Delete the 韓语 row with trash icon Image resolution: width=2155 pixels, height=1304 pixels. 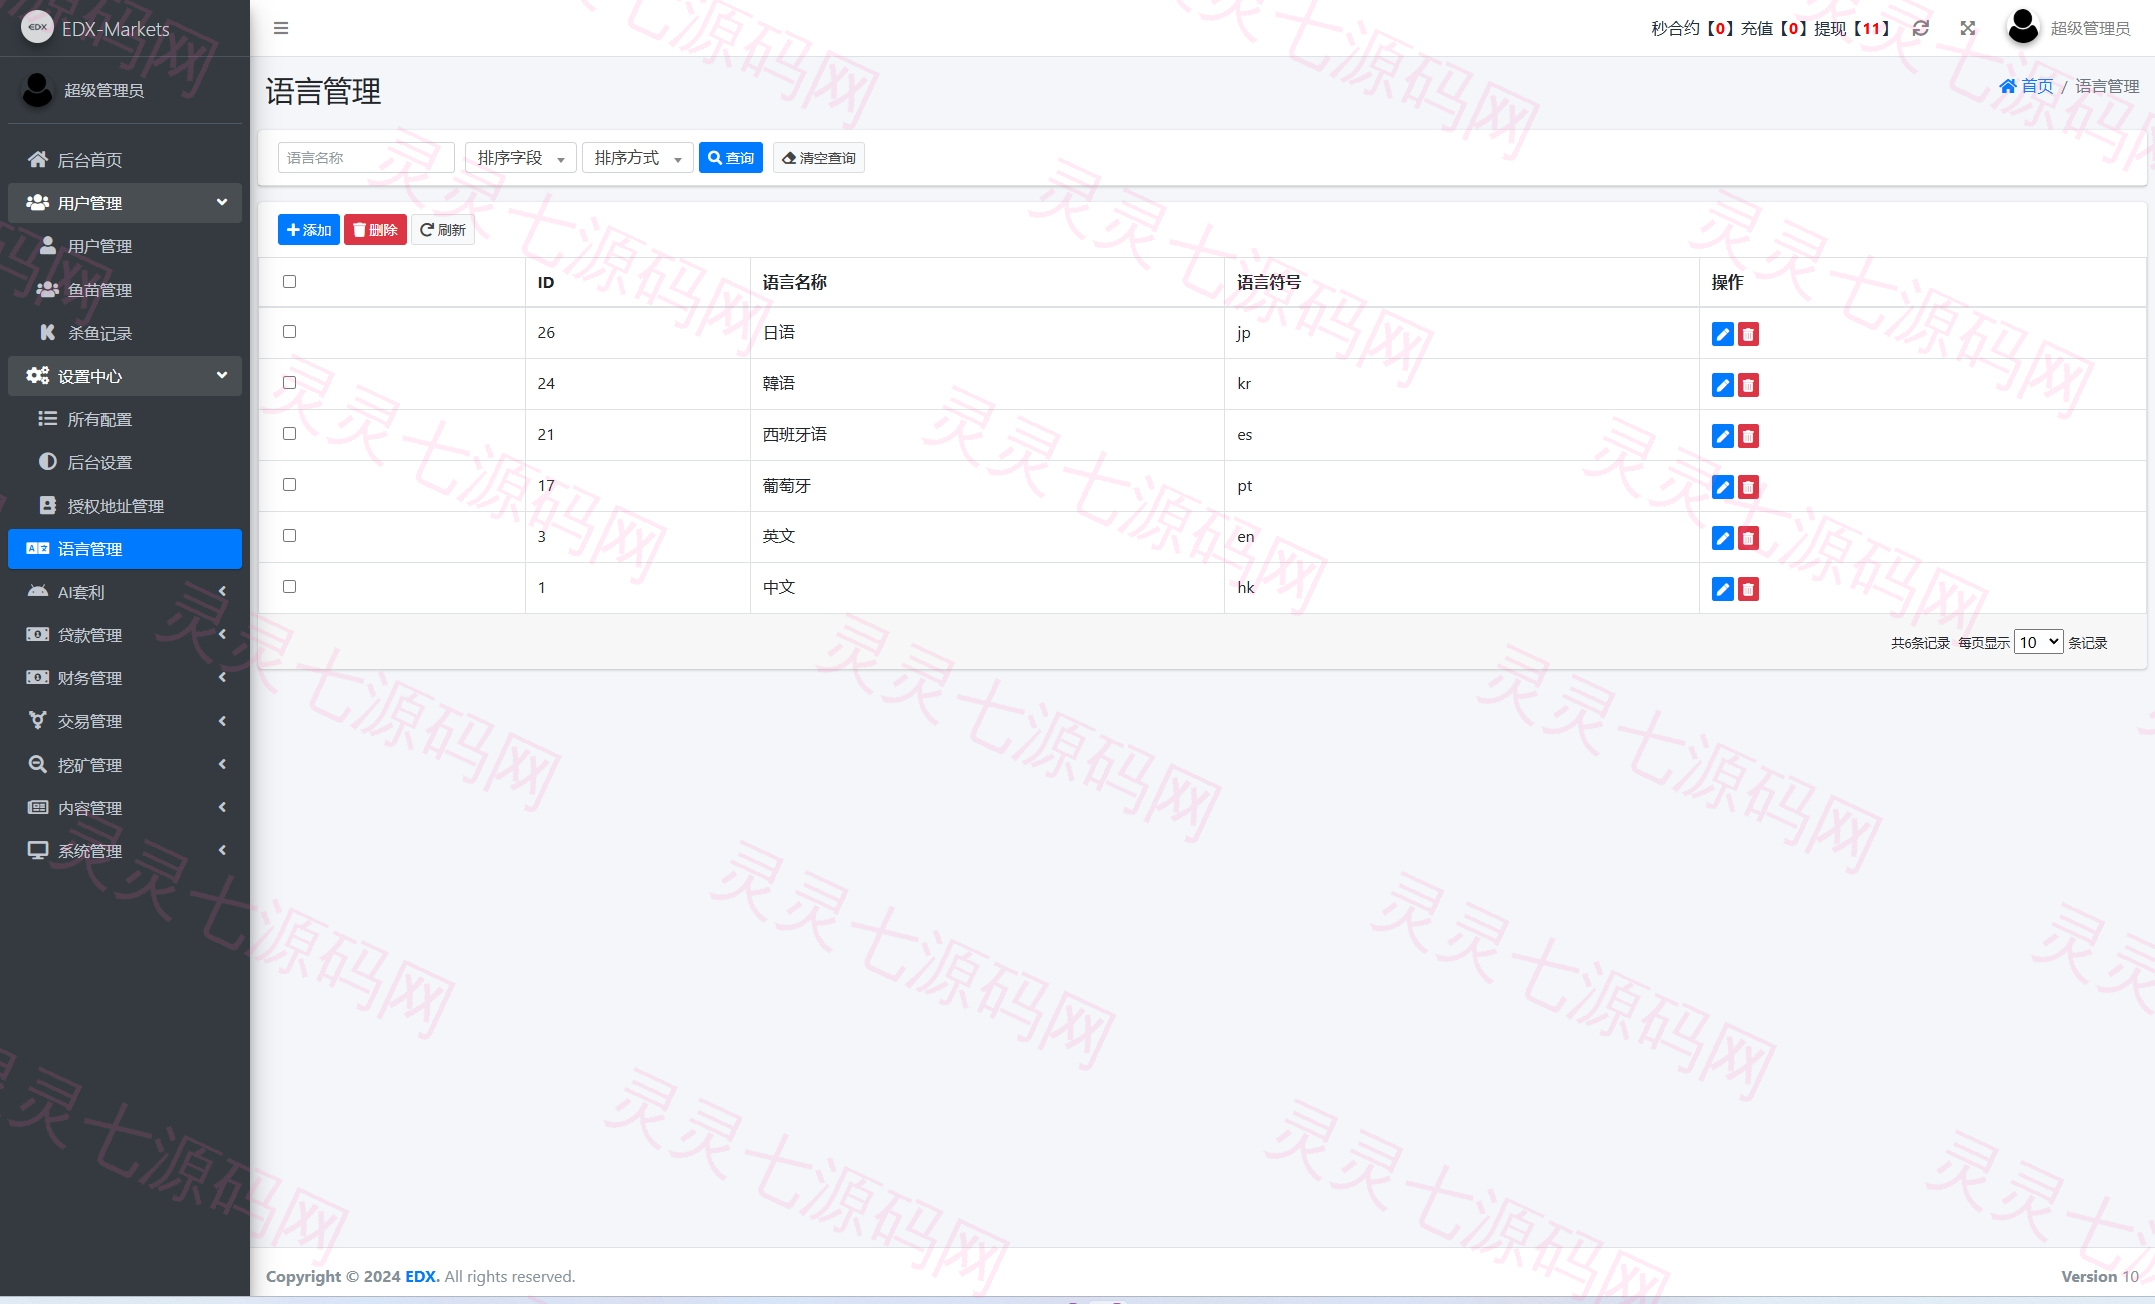point(1748,385)
